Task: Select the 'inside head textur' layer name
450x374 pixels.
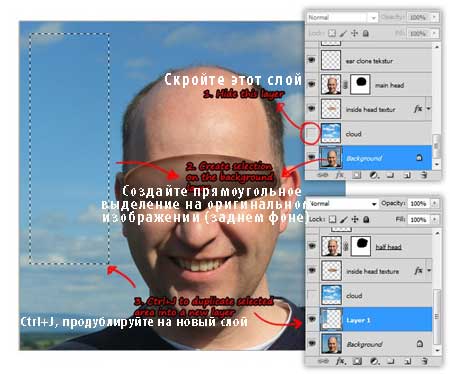Action: (x=370, y=109)
